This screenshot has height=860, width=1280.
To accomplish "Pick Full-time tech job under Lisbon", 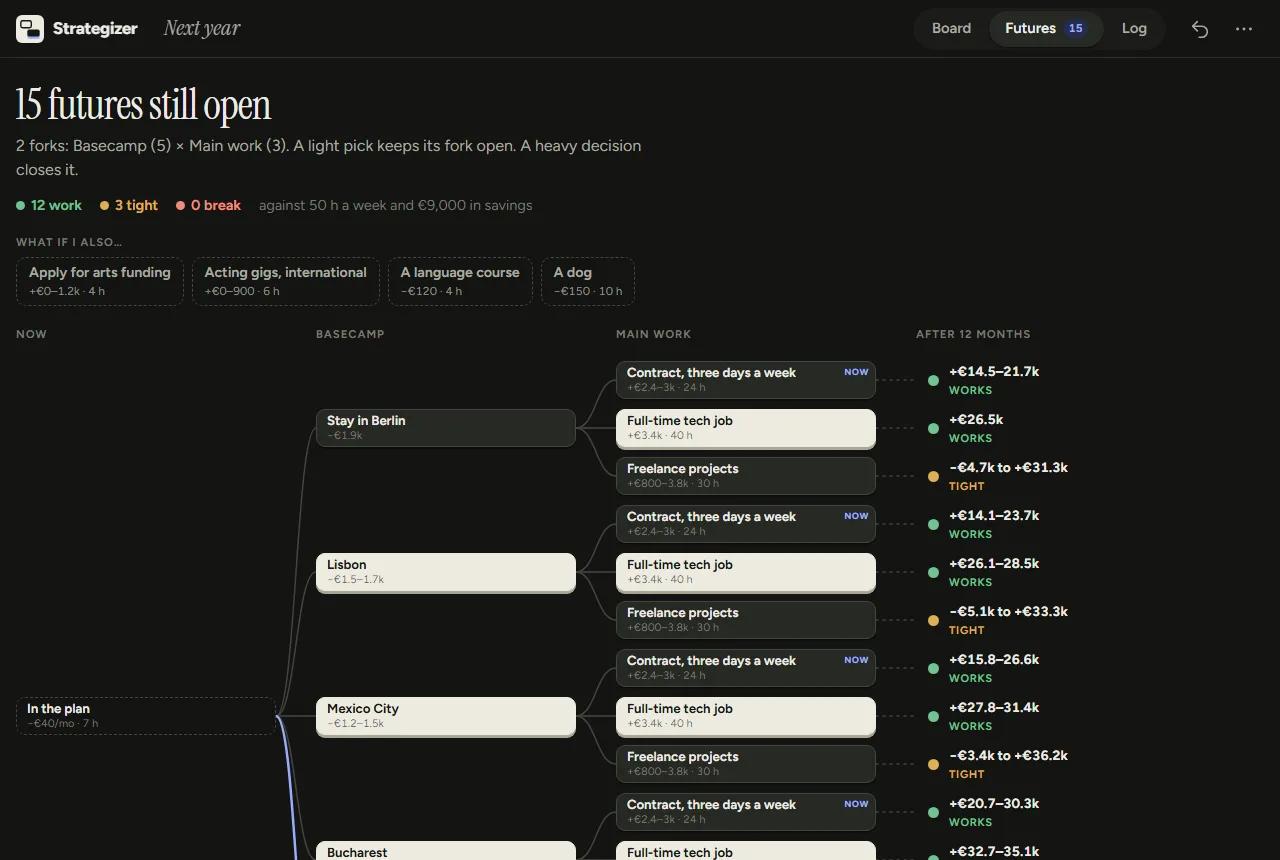I will [x=746, y=572].
